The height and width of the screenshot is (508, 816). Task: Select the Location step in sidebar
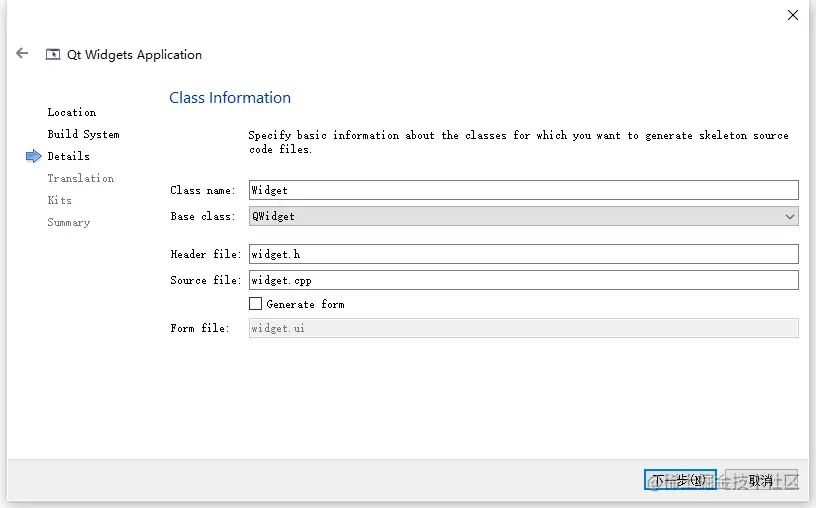72,112
